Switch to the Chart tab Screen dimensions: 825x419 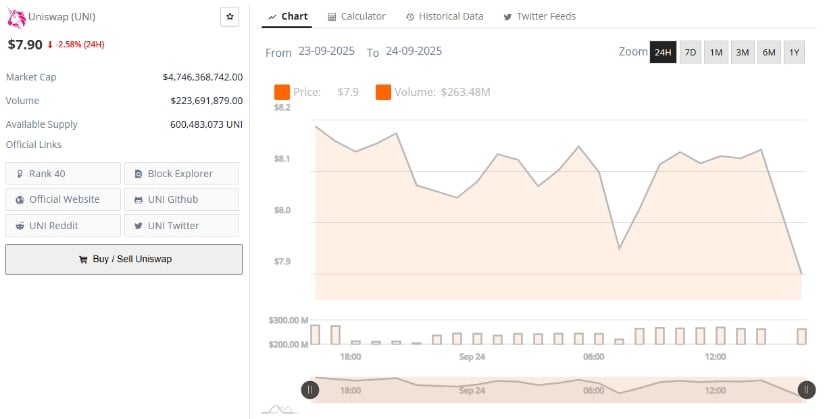pyautogui.click(x=287, y=17)
